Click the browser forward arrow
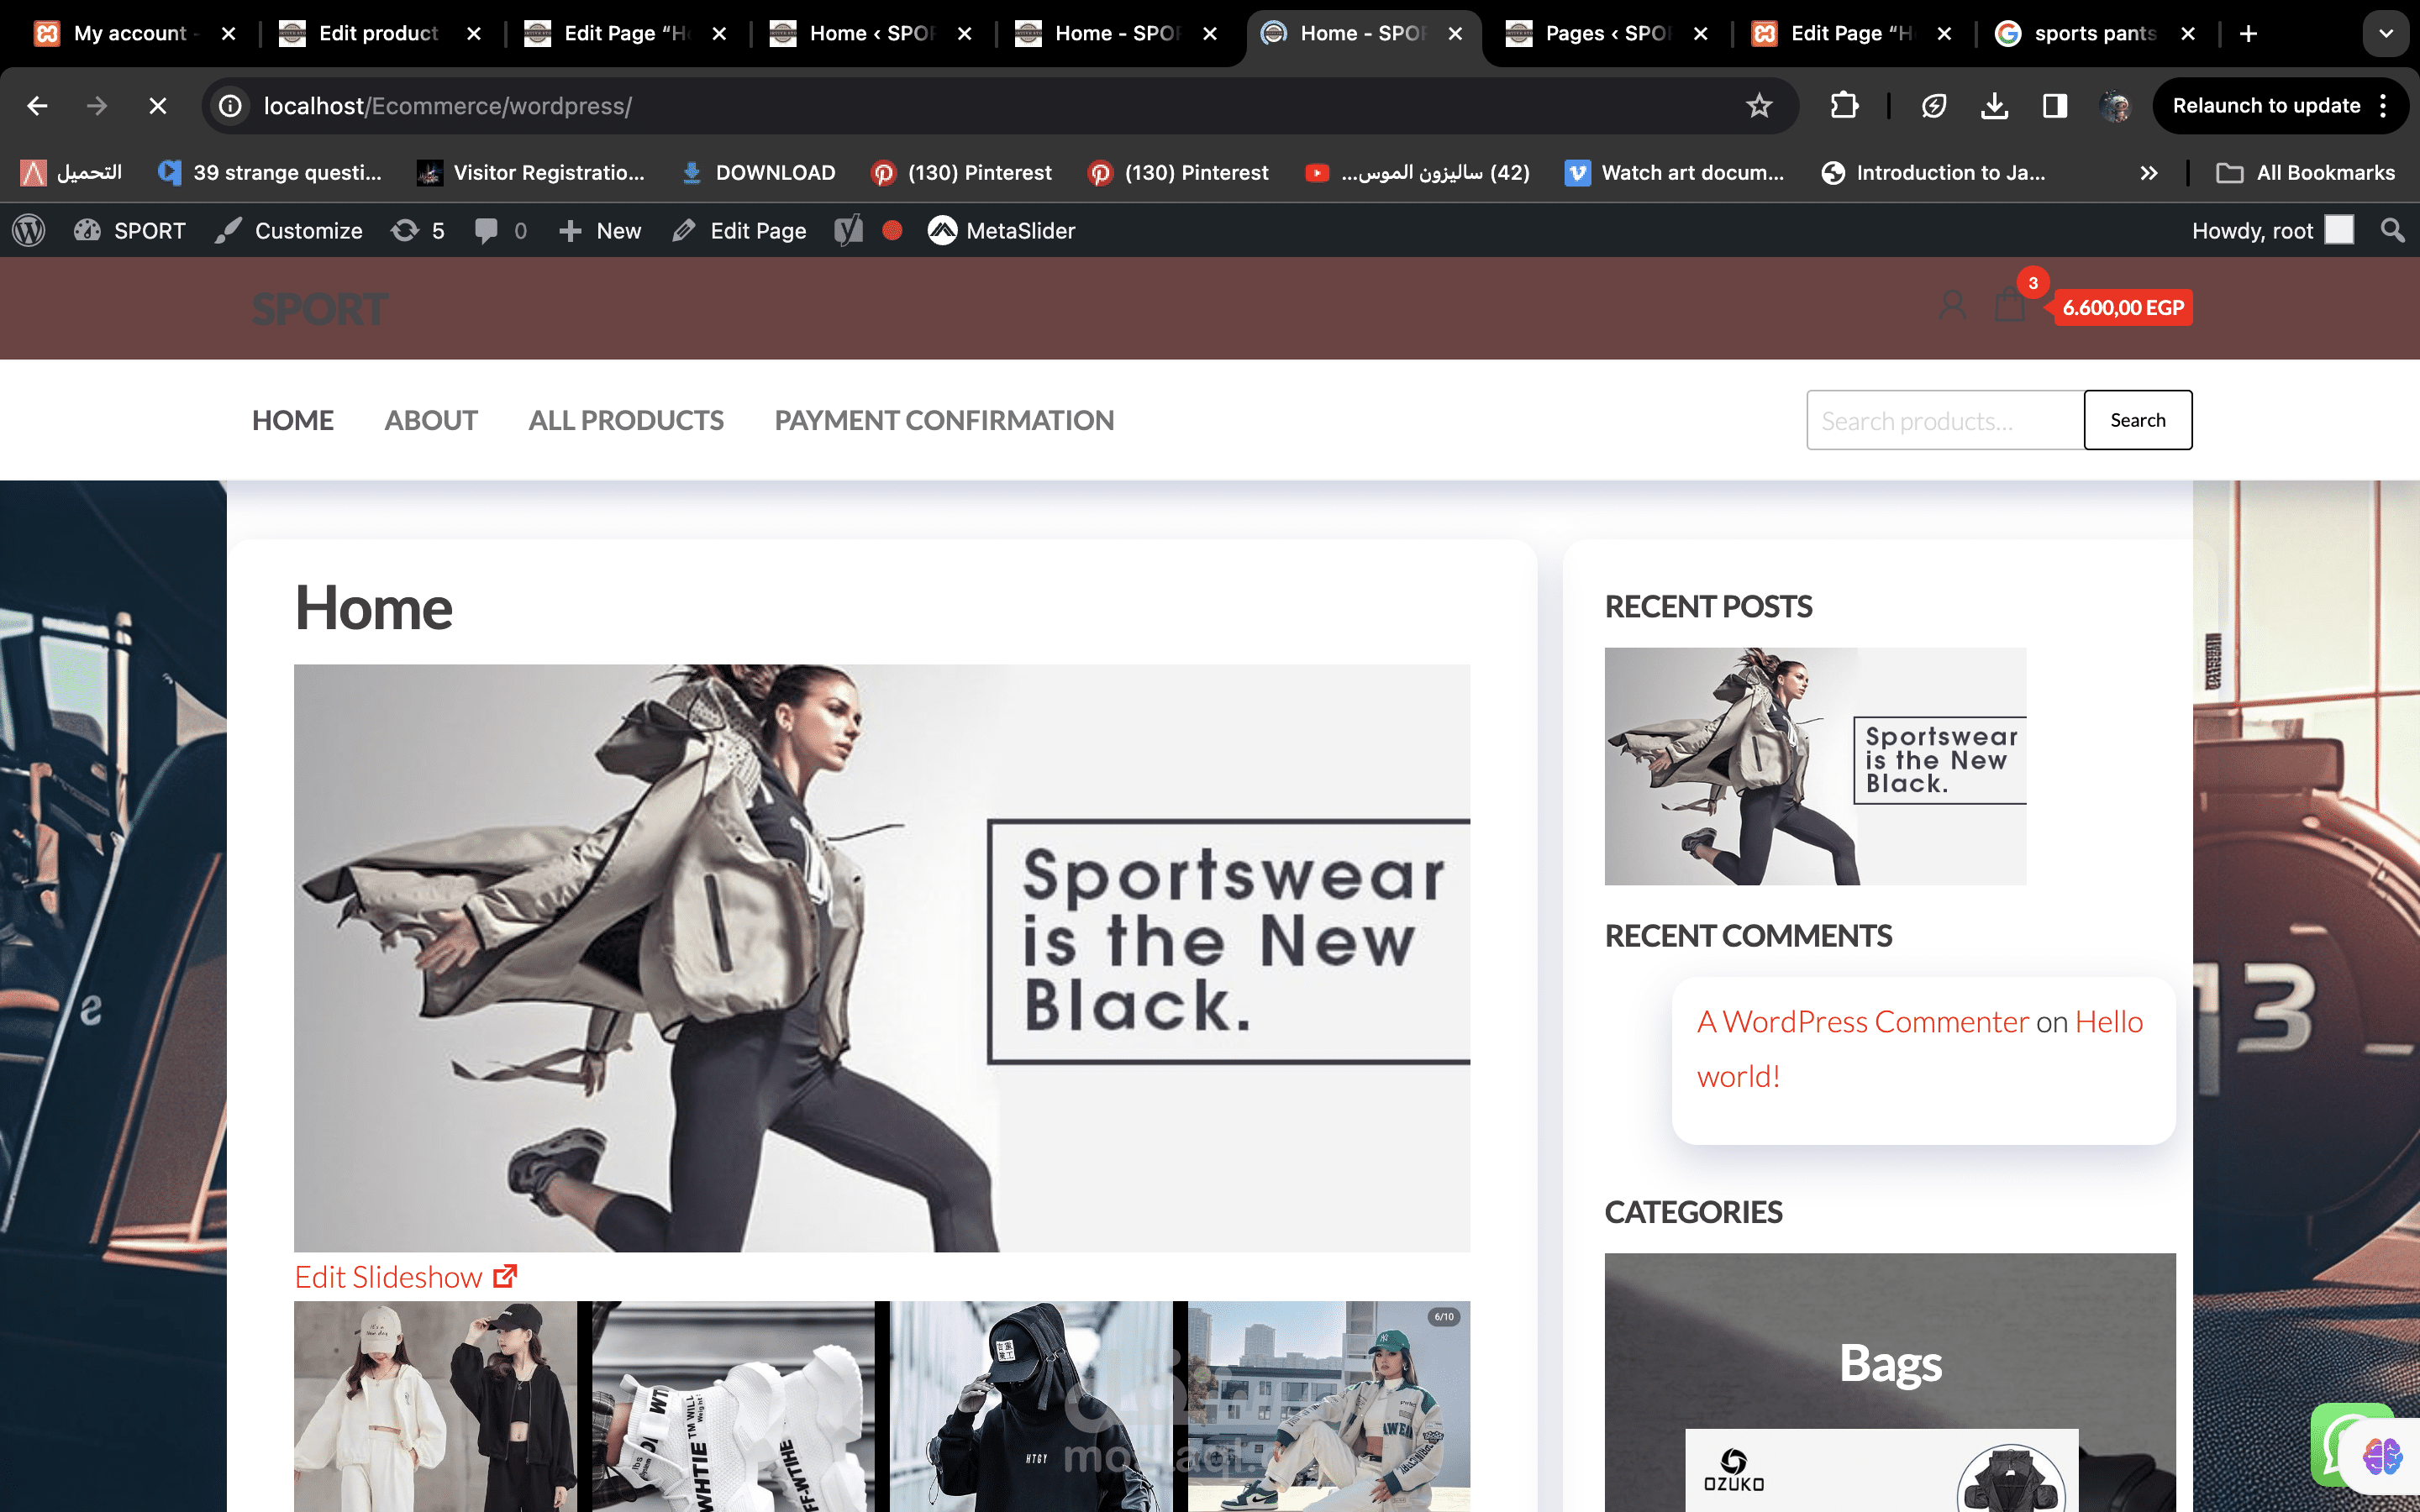The image size is (2420, 1512). tap(97, 106)
